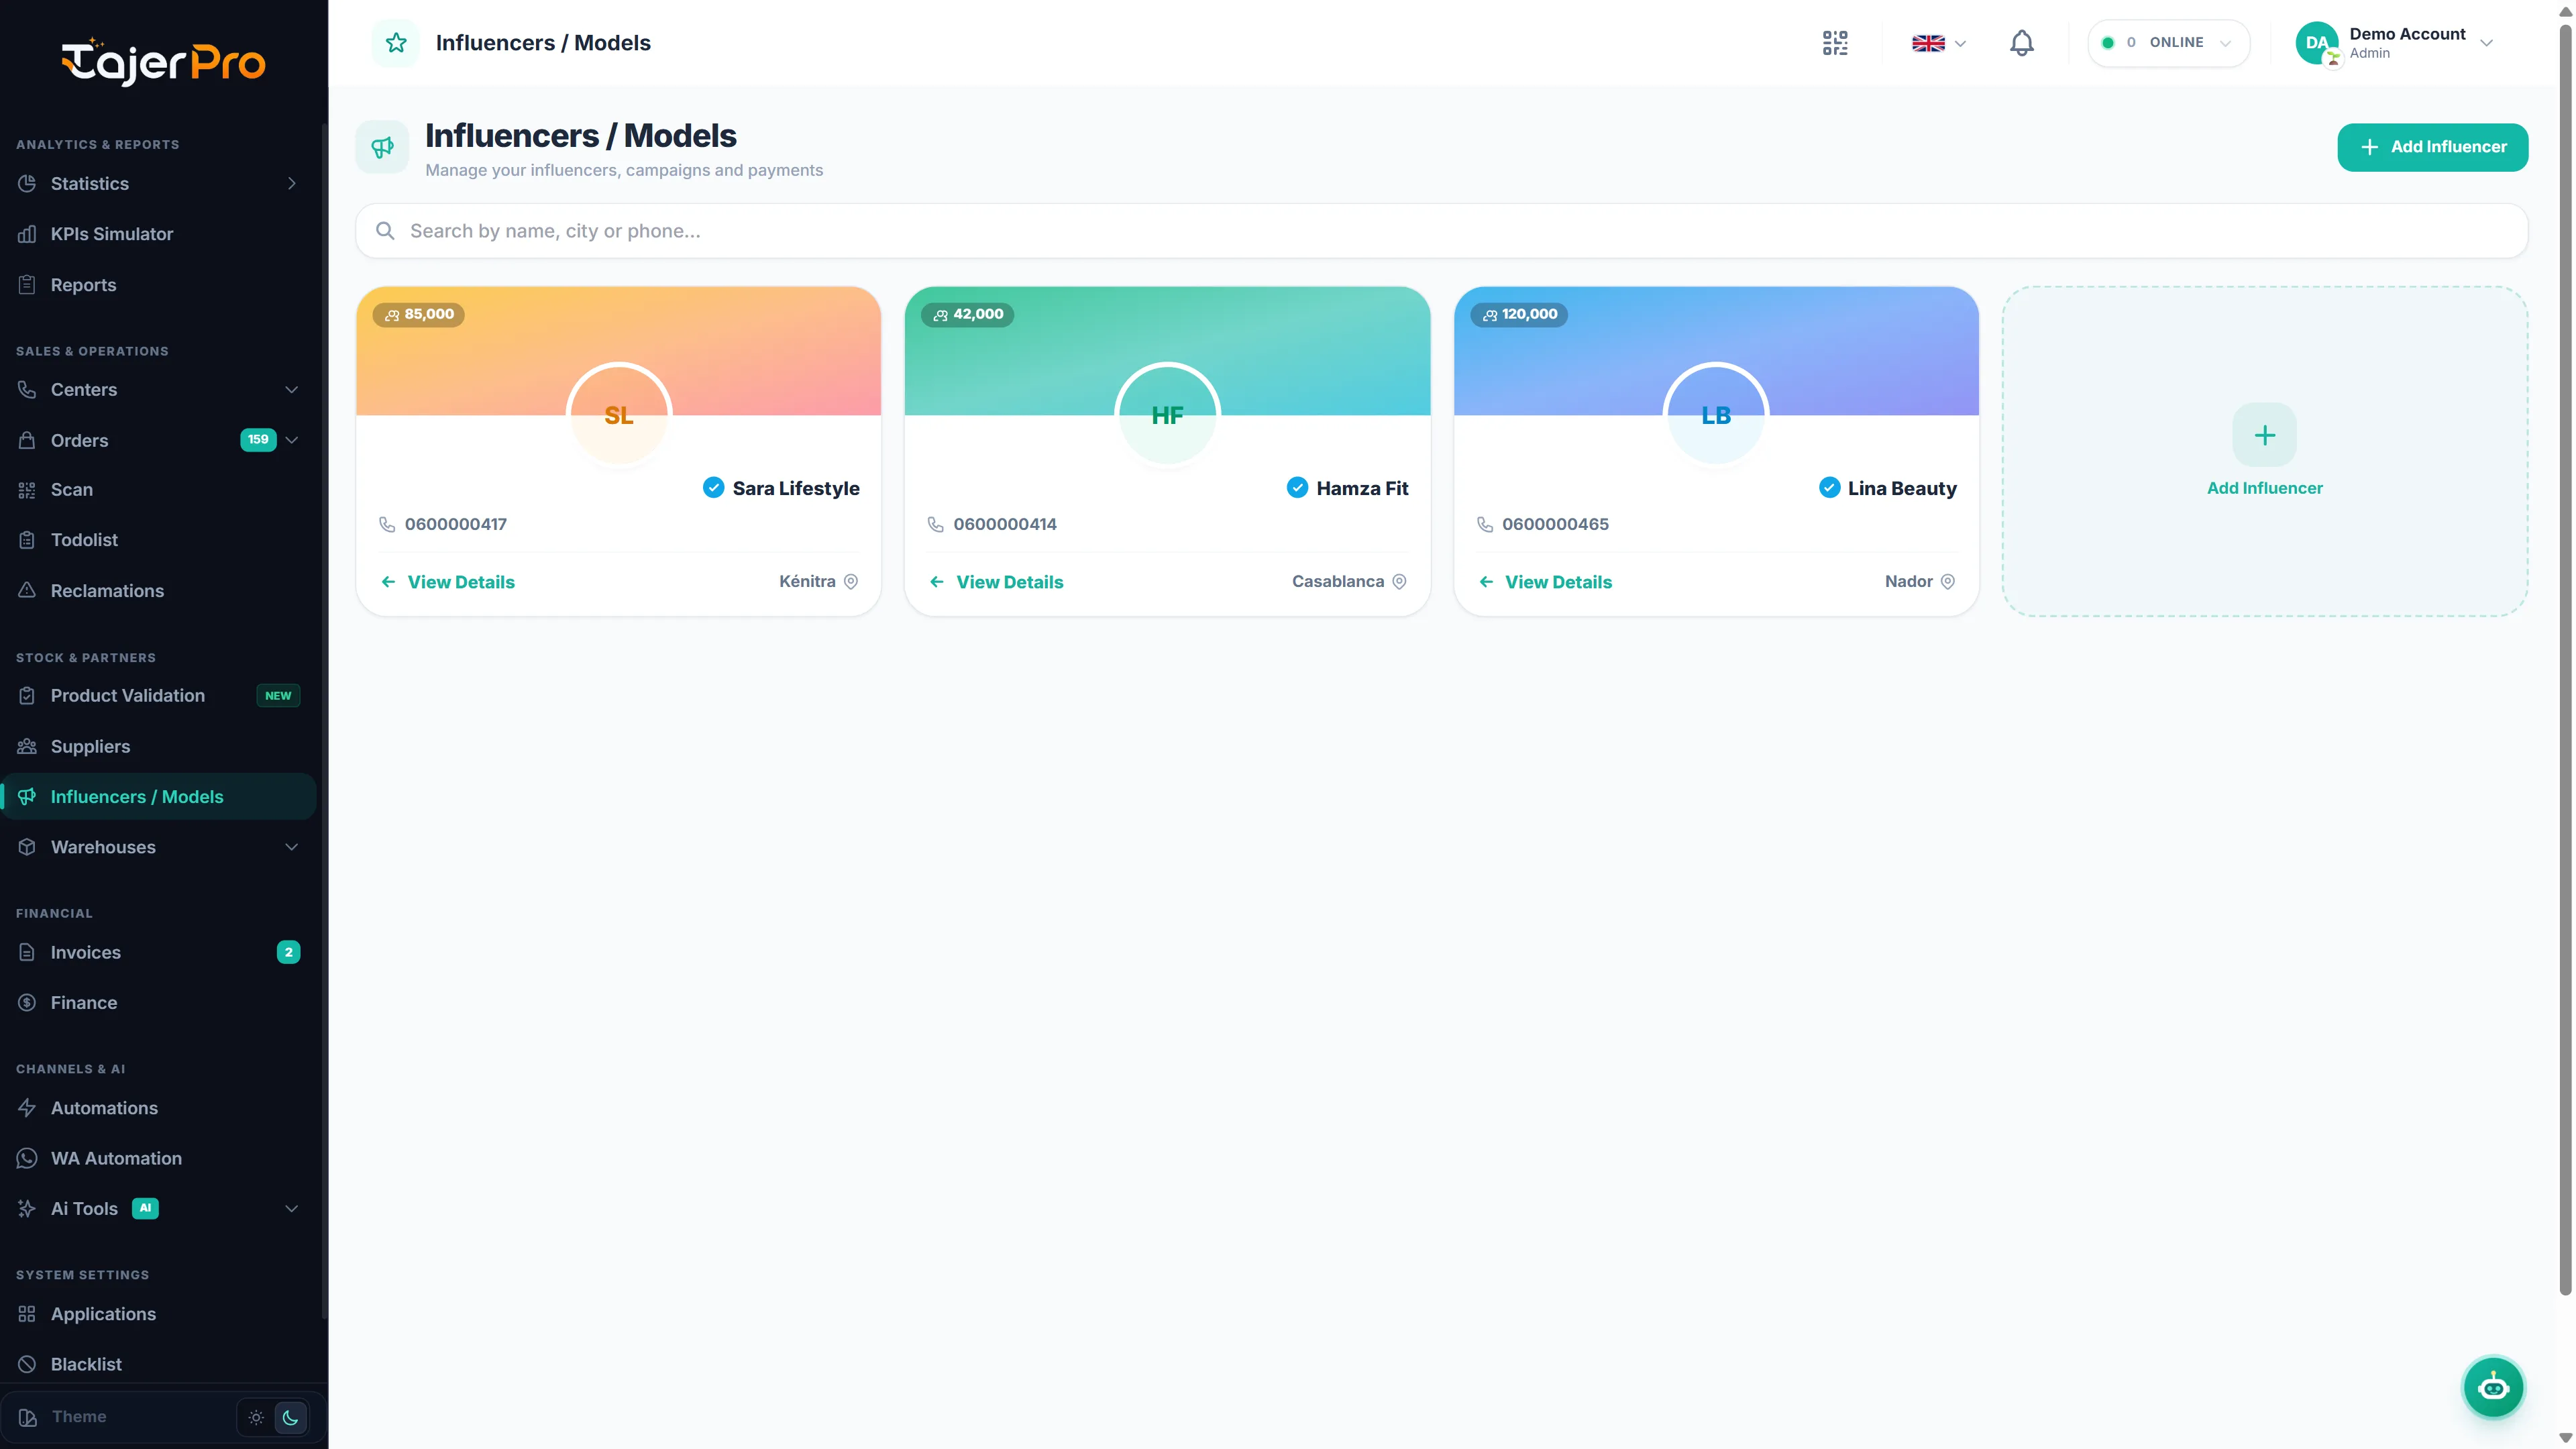Click the SL avatar circle
Viewport: 2576px width, 1449px height.
point(619,415)
